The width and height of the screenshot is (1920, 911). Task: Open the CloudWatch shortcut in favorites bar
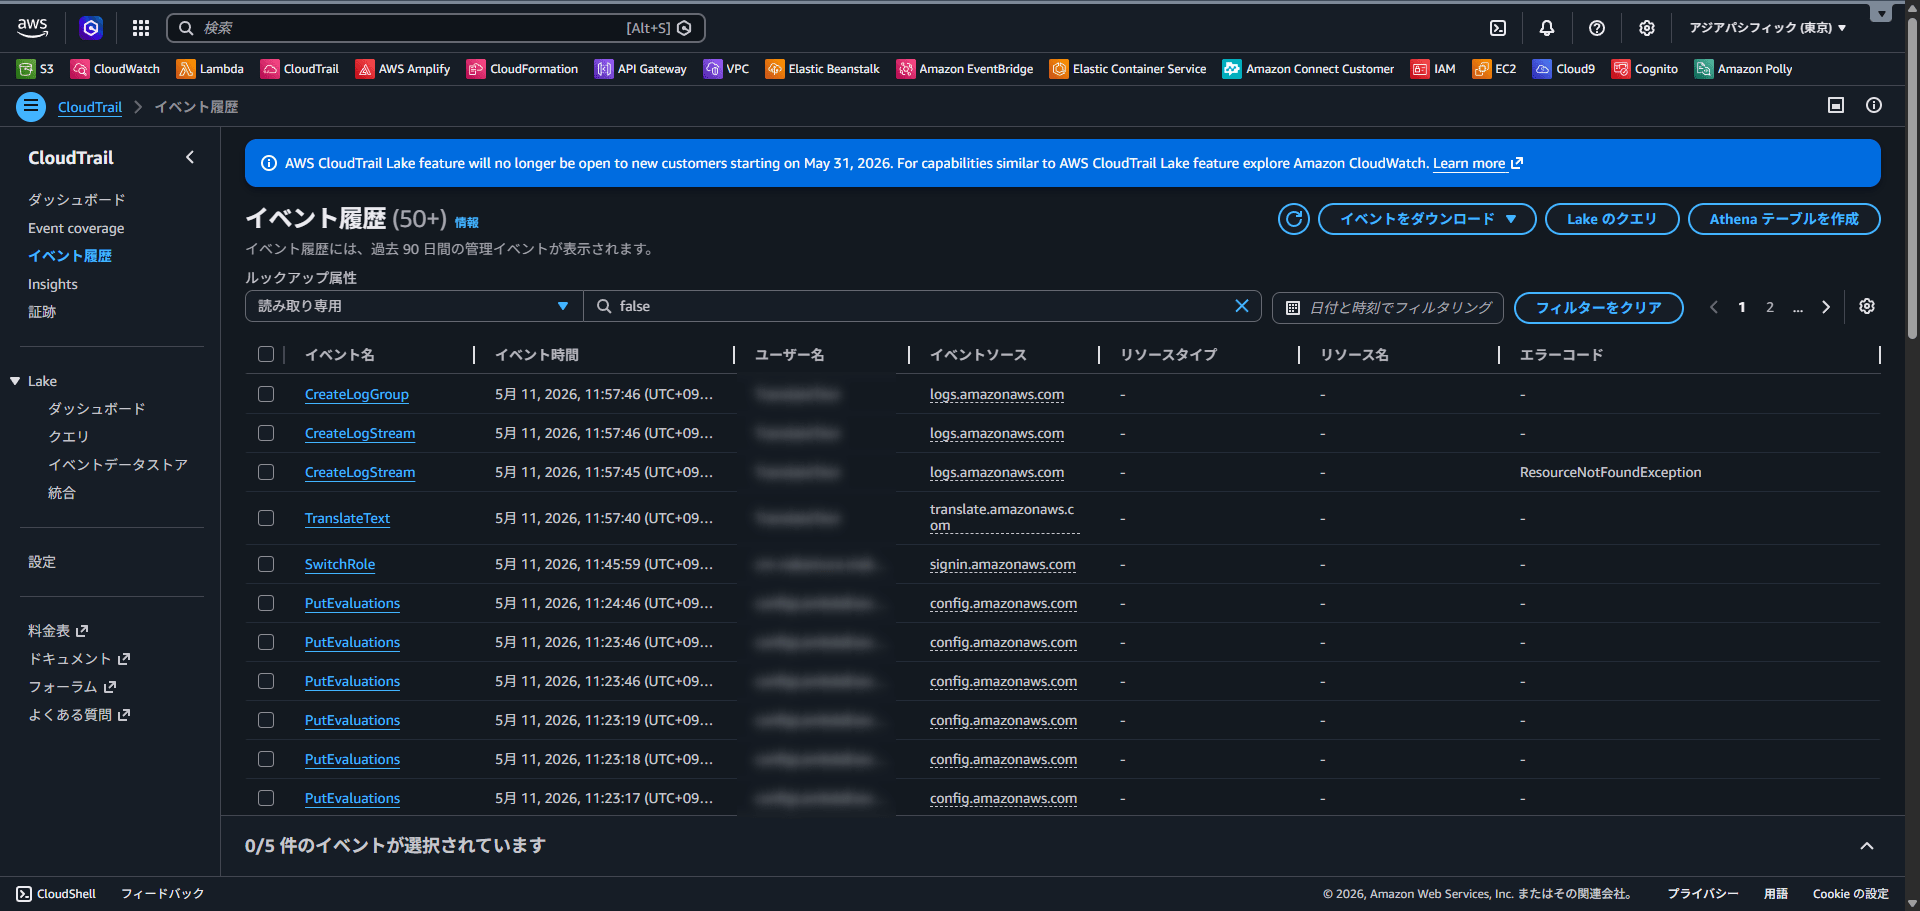coord(116,69)
